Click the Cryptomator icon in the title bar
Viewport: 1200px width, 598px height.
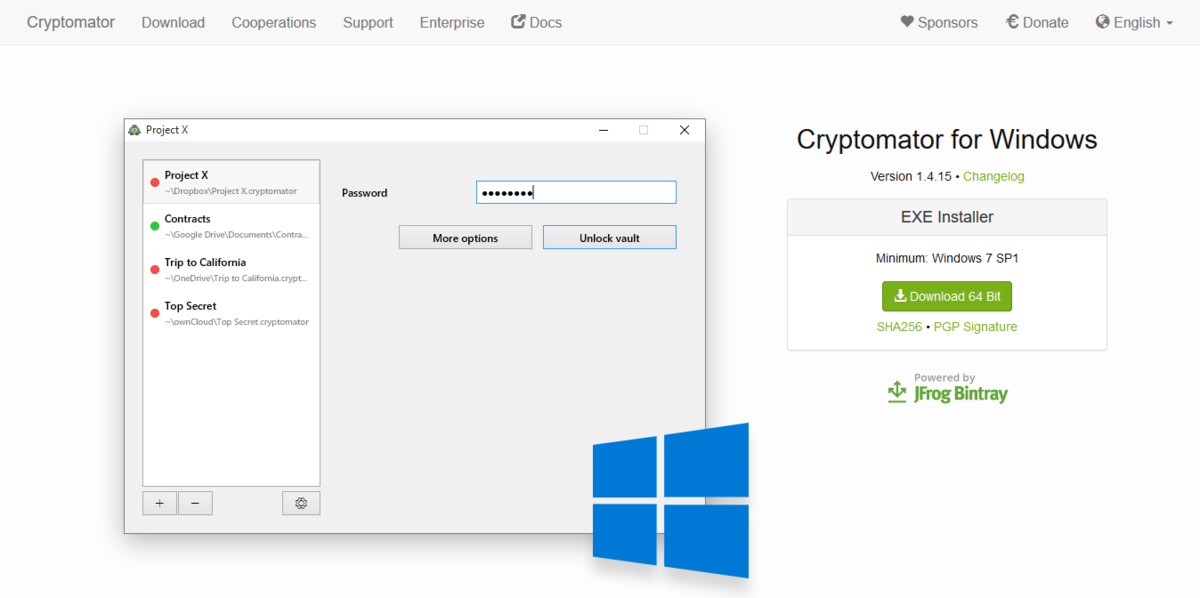[135, 130]
